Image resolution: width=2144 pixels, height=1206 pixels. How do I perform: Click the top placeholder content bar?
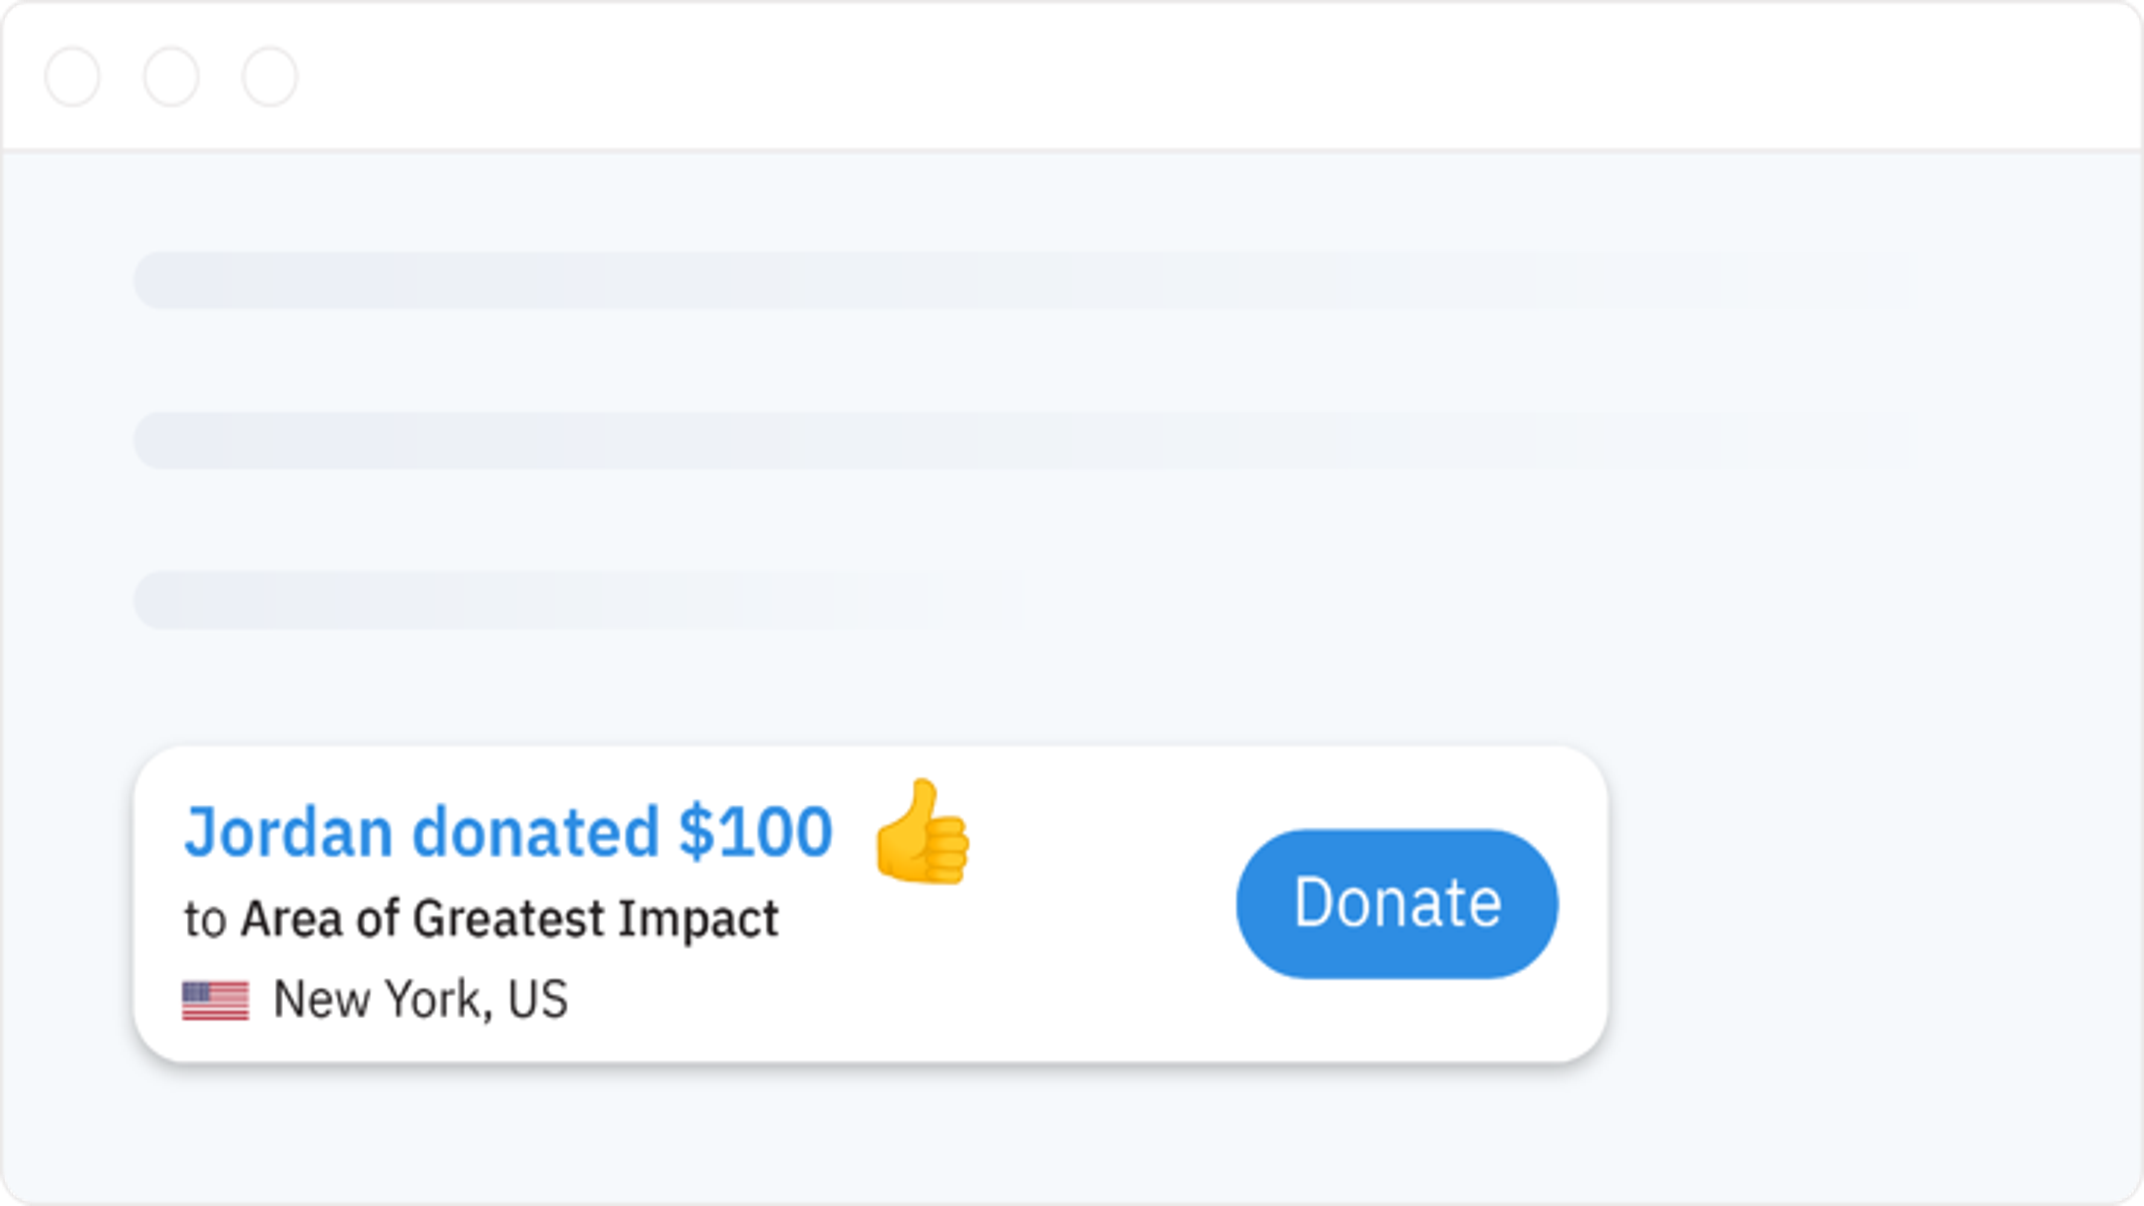1001,280
